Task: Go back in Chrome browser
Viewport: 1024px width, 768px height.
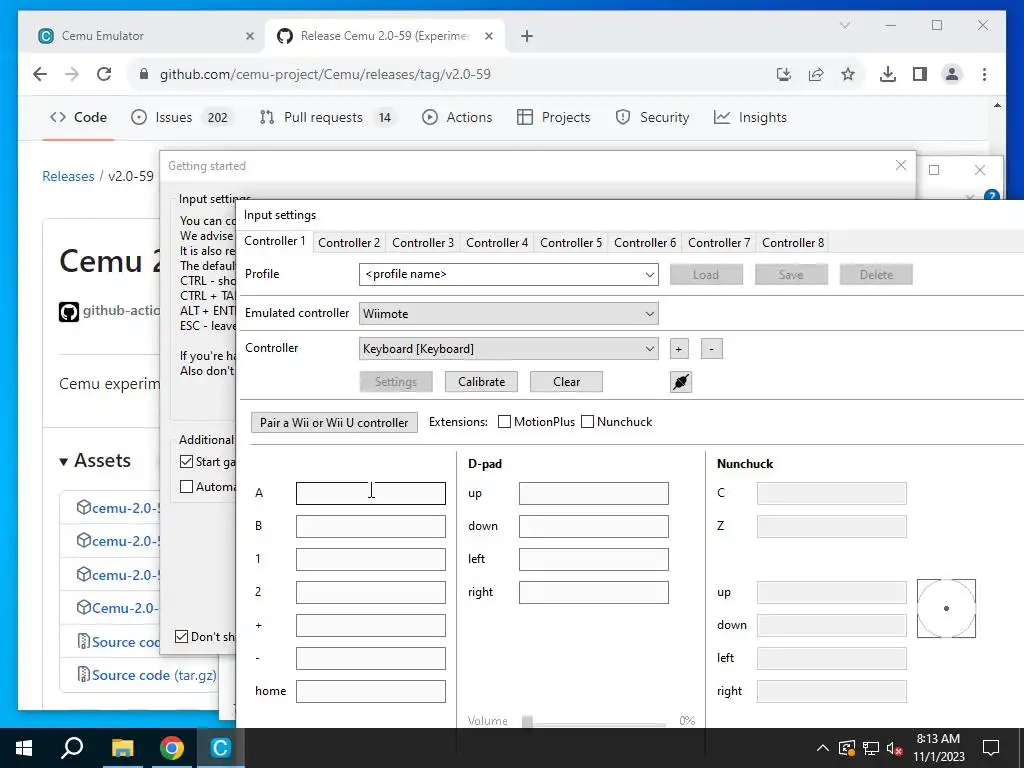Action: (x=40, y=74)
